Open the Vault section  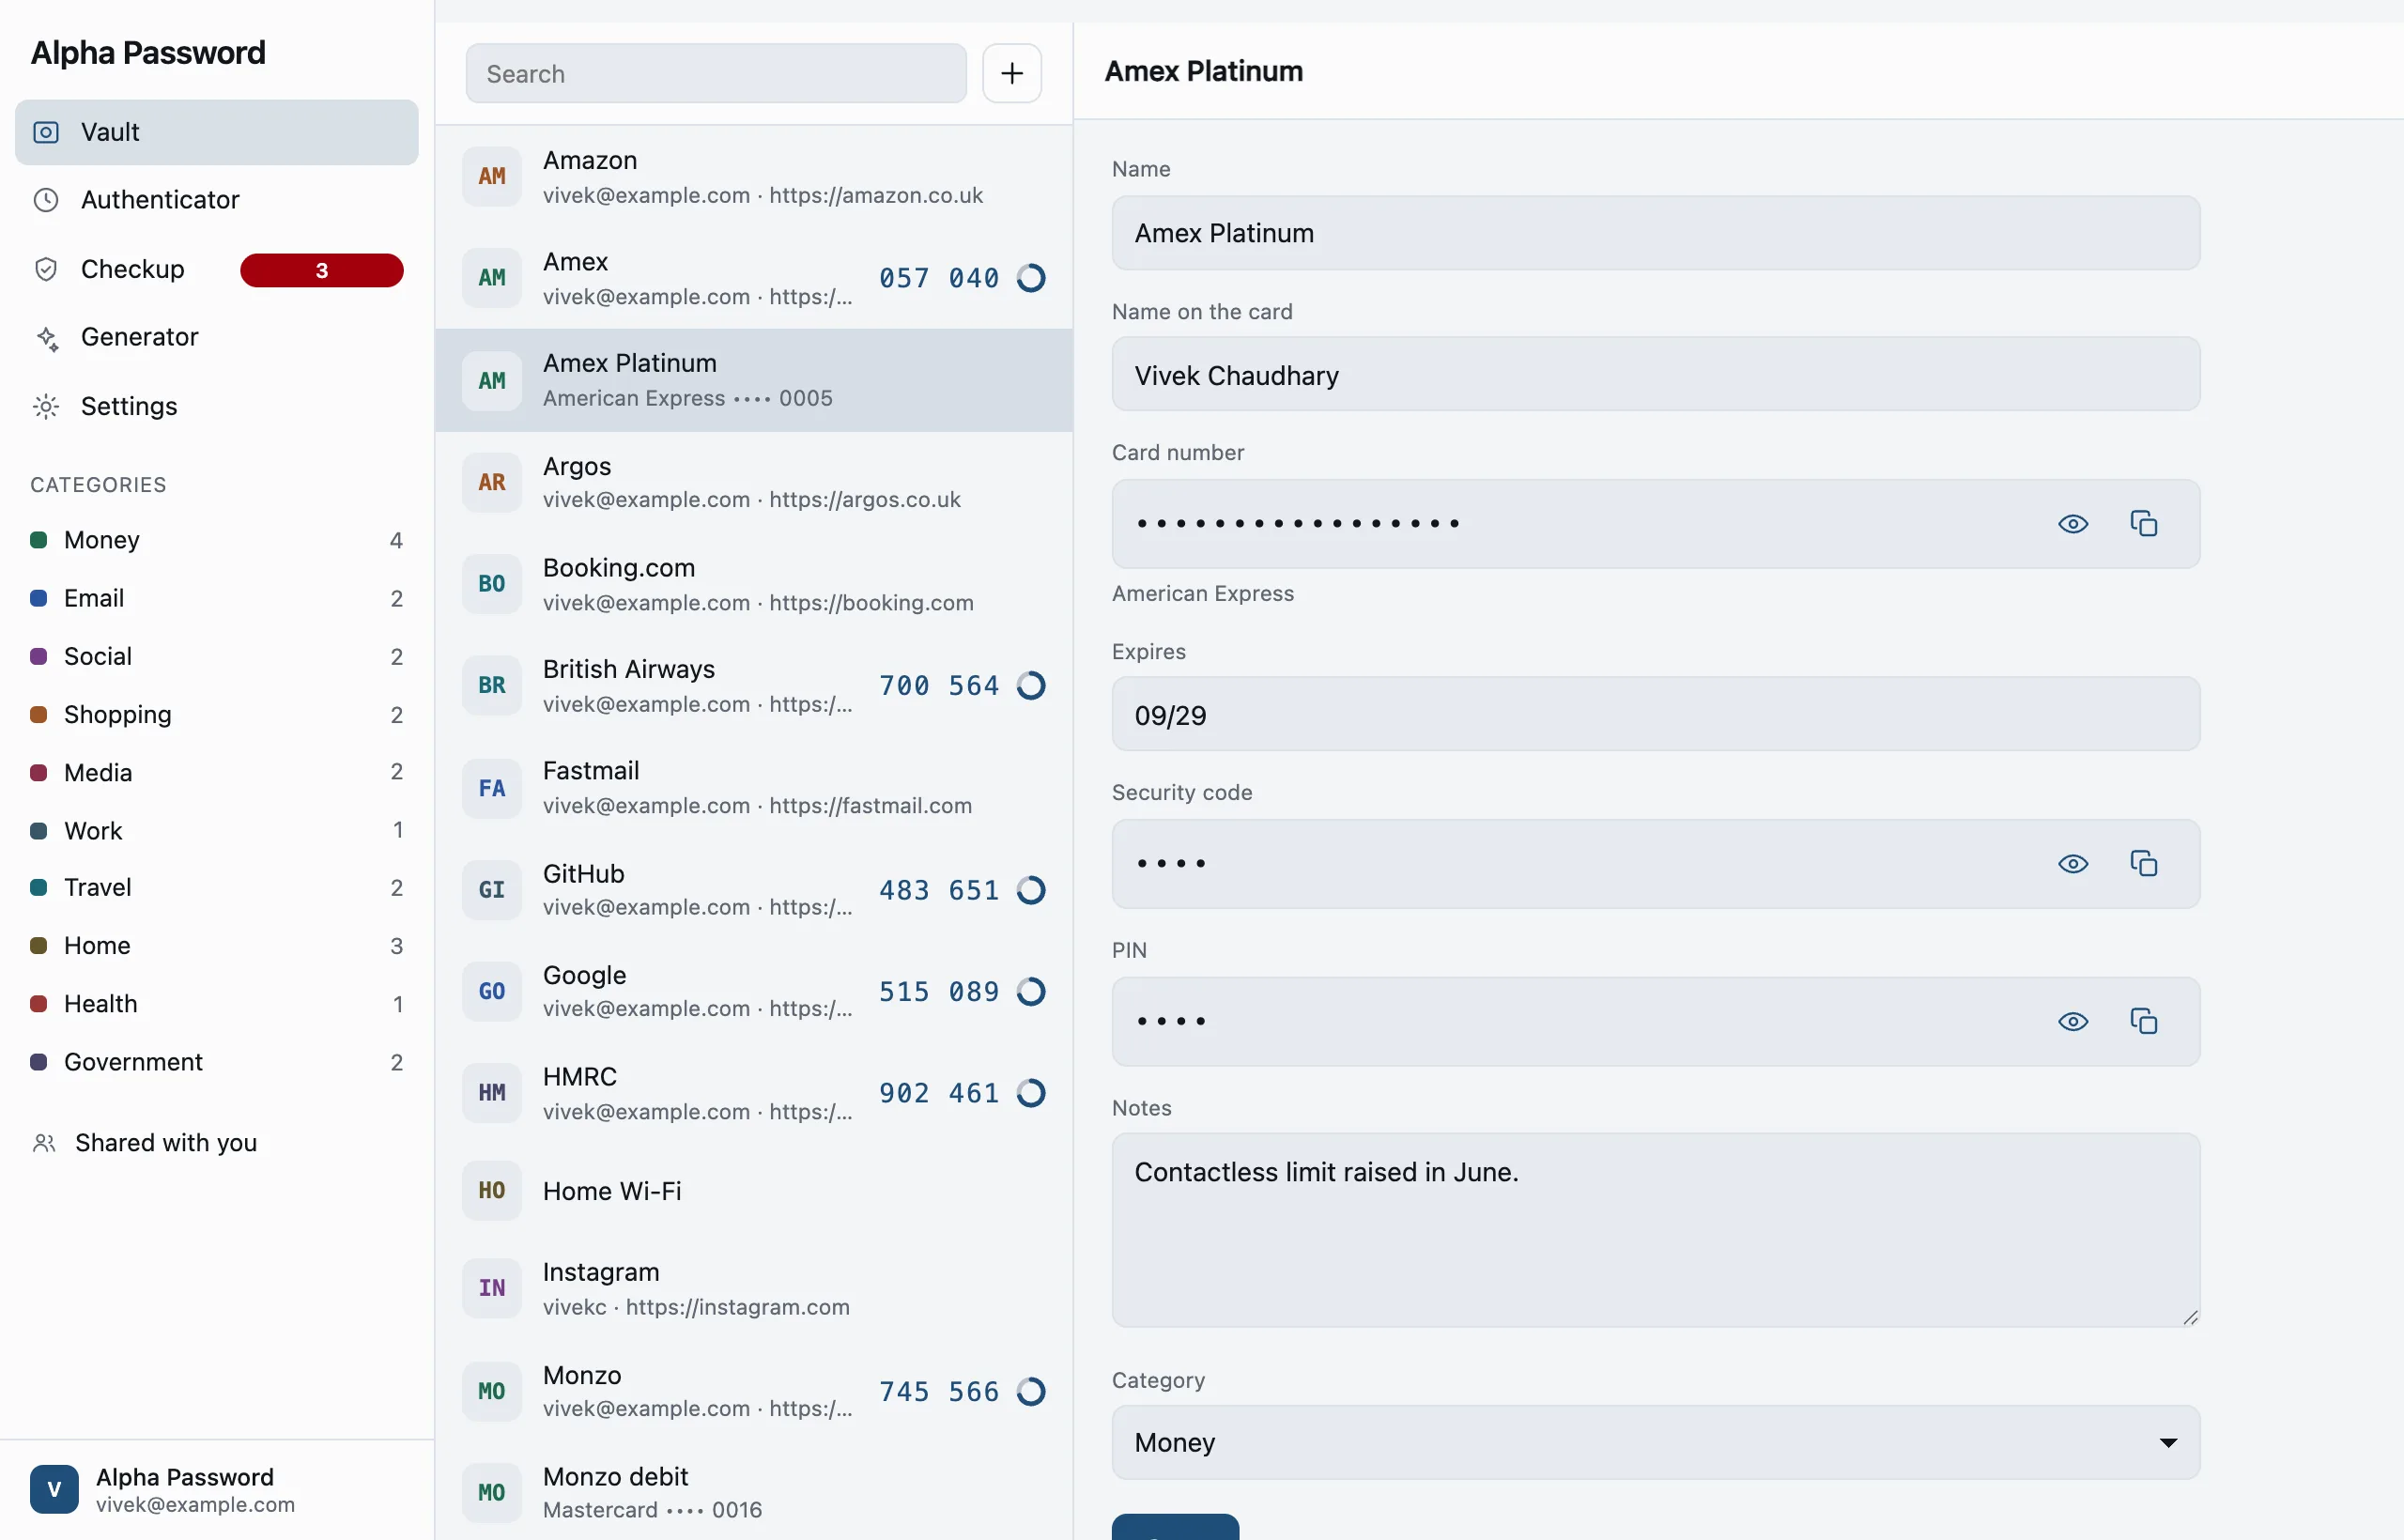pos(216,132)
